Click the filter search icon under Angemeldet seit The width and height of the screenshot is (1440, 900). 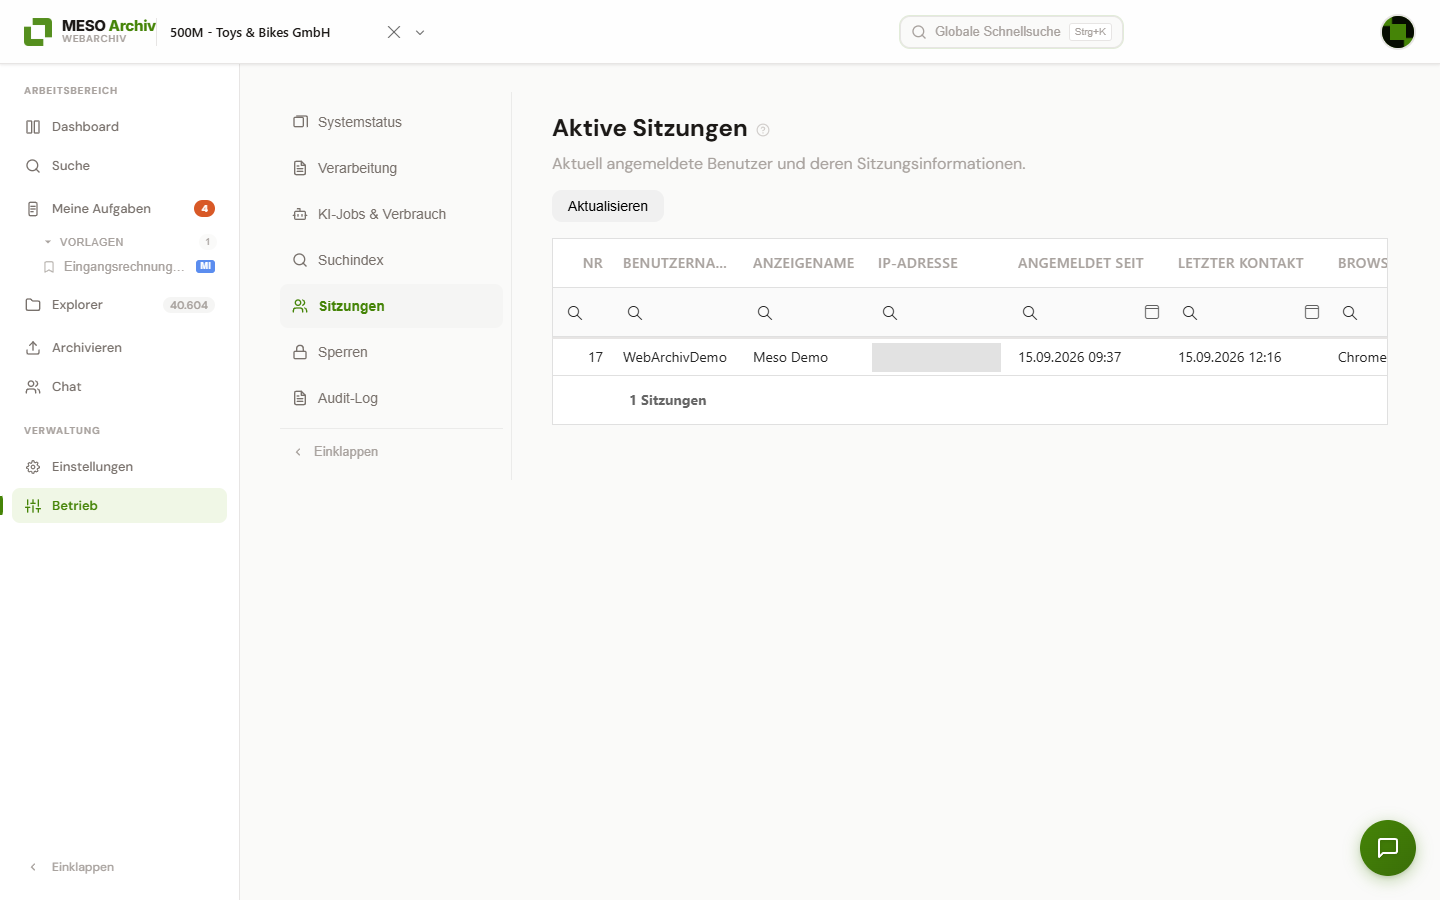pyautogui.click(x=1030, y=313)
